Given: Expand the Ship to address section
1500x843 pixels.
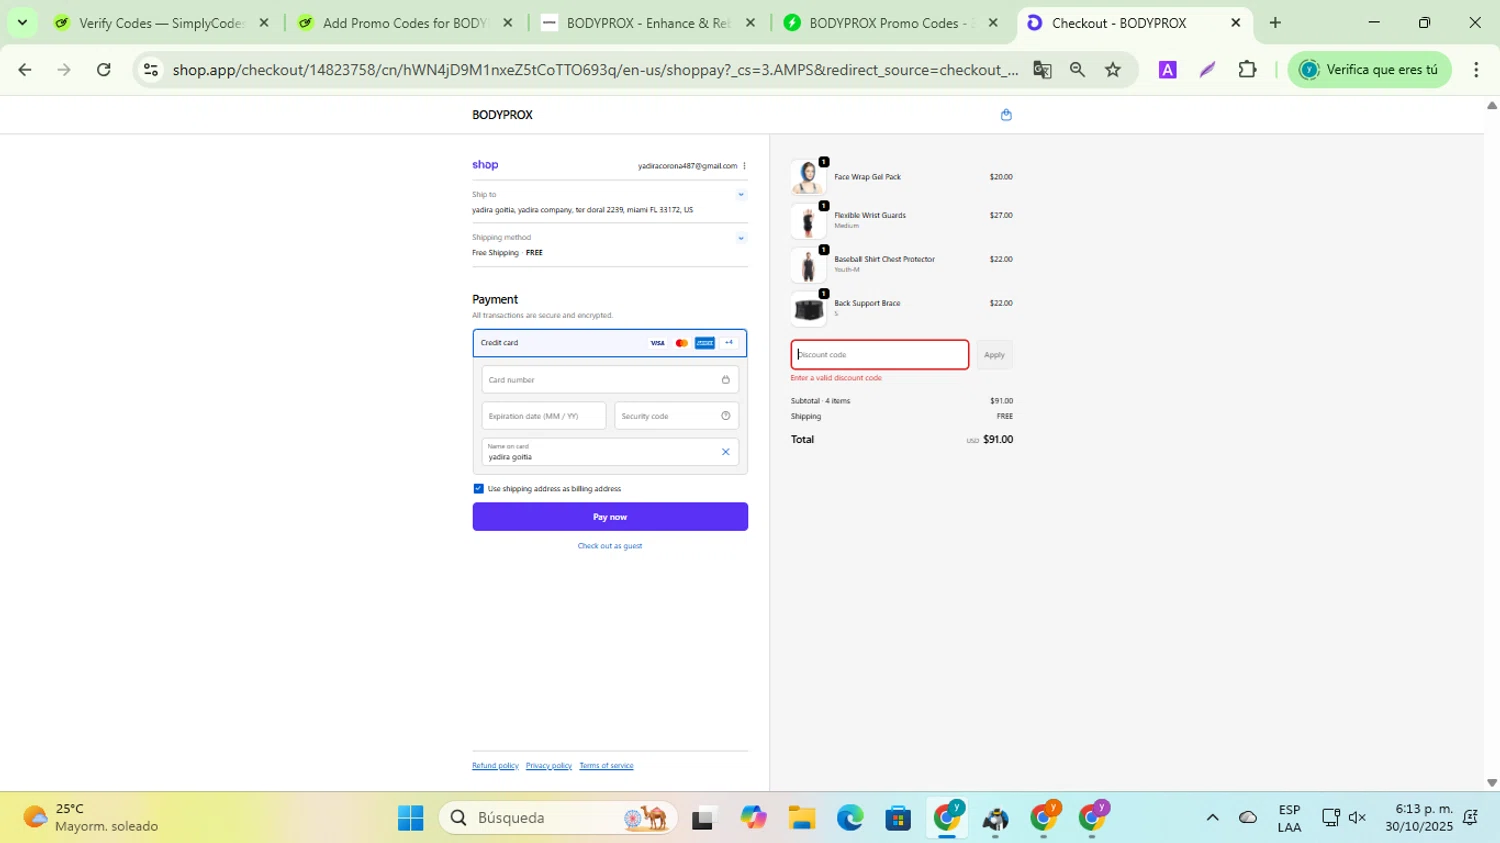Looking at the screenshot, I should coord(741,195).
